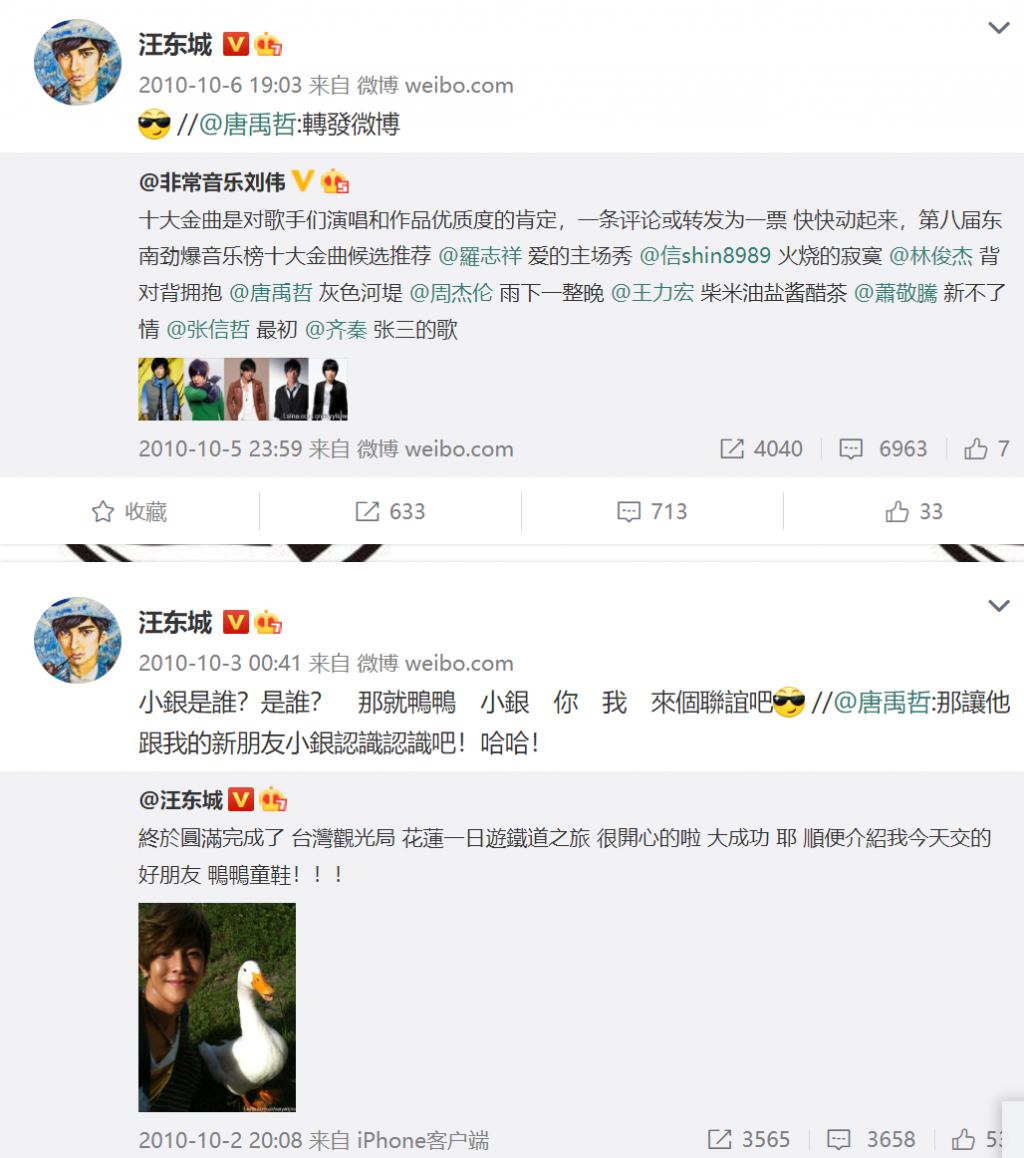Screen dimensions: 1024x1158
Task: Open the five singers image strip
Action: [243, 389]
